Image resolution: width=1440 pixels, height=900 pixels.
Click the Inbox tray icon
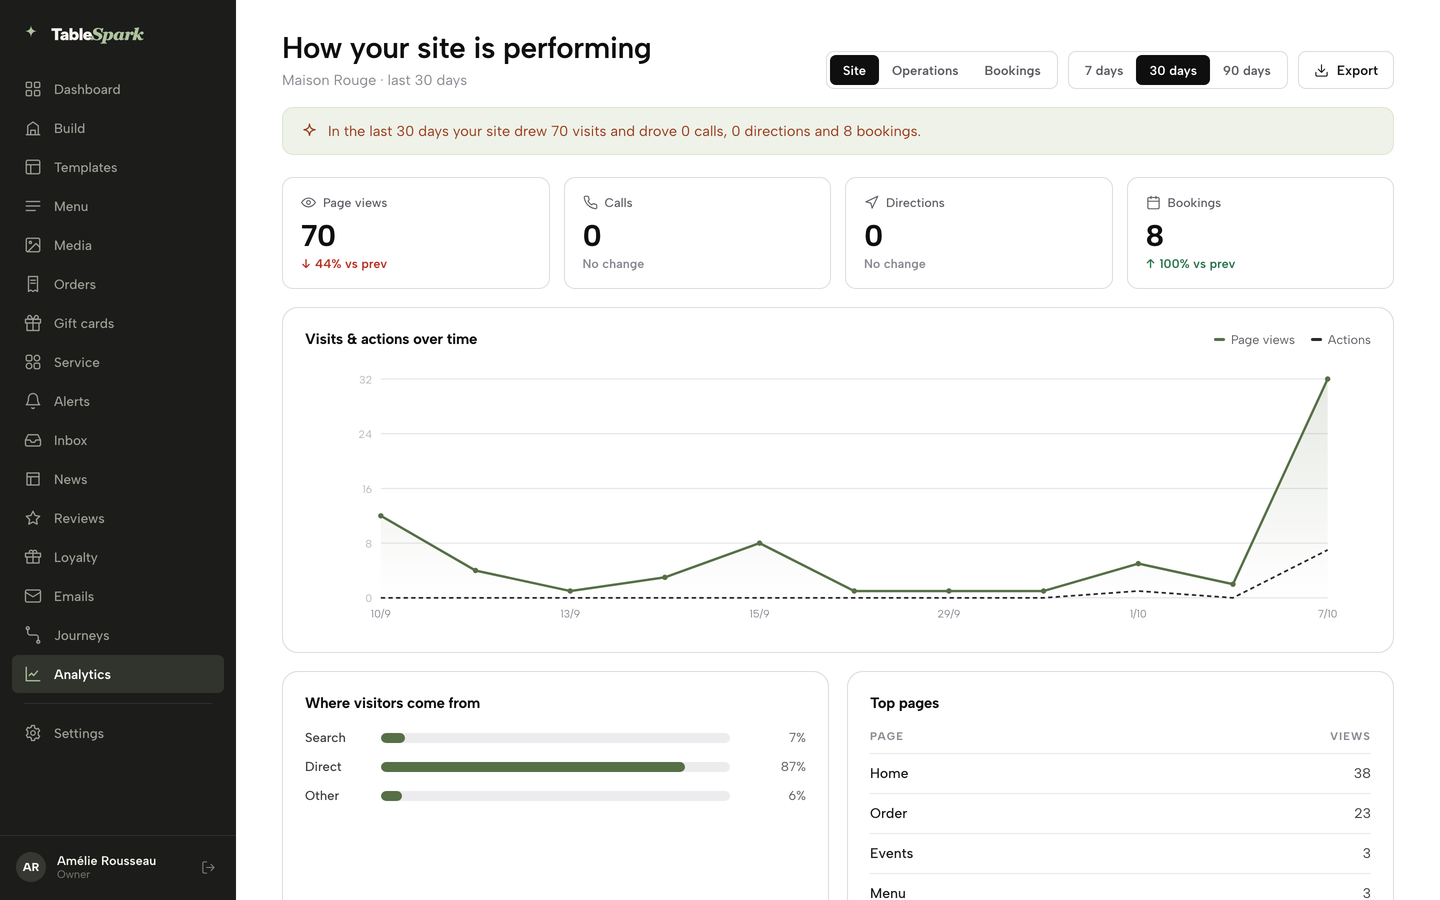pyautogui.click(x=33, y=440)
